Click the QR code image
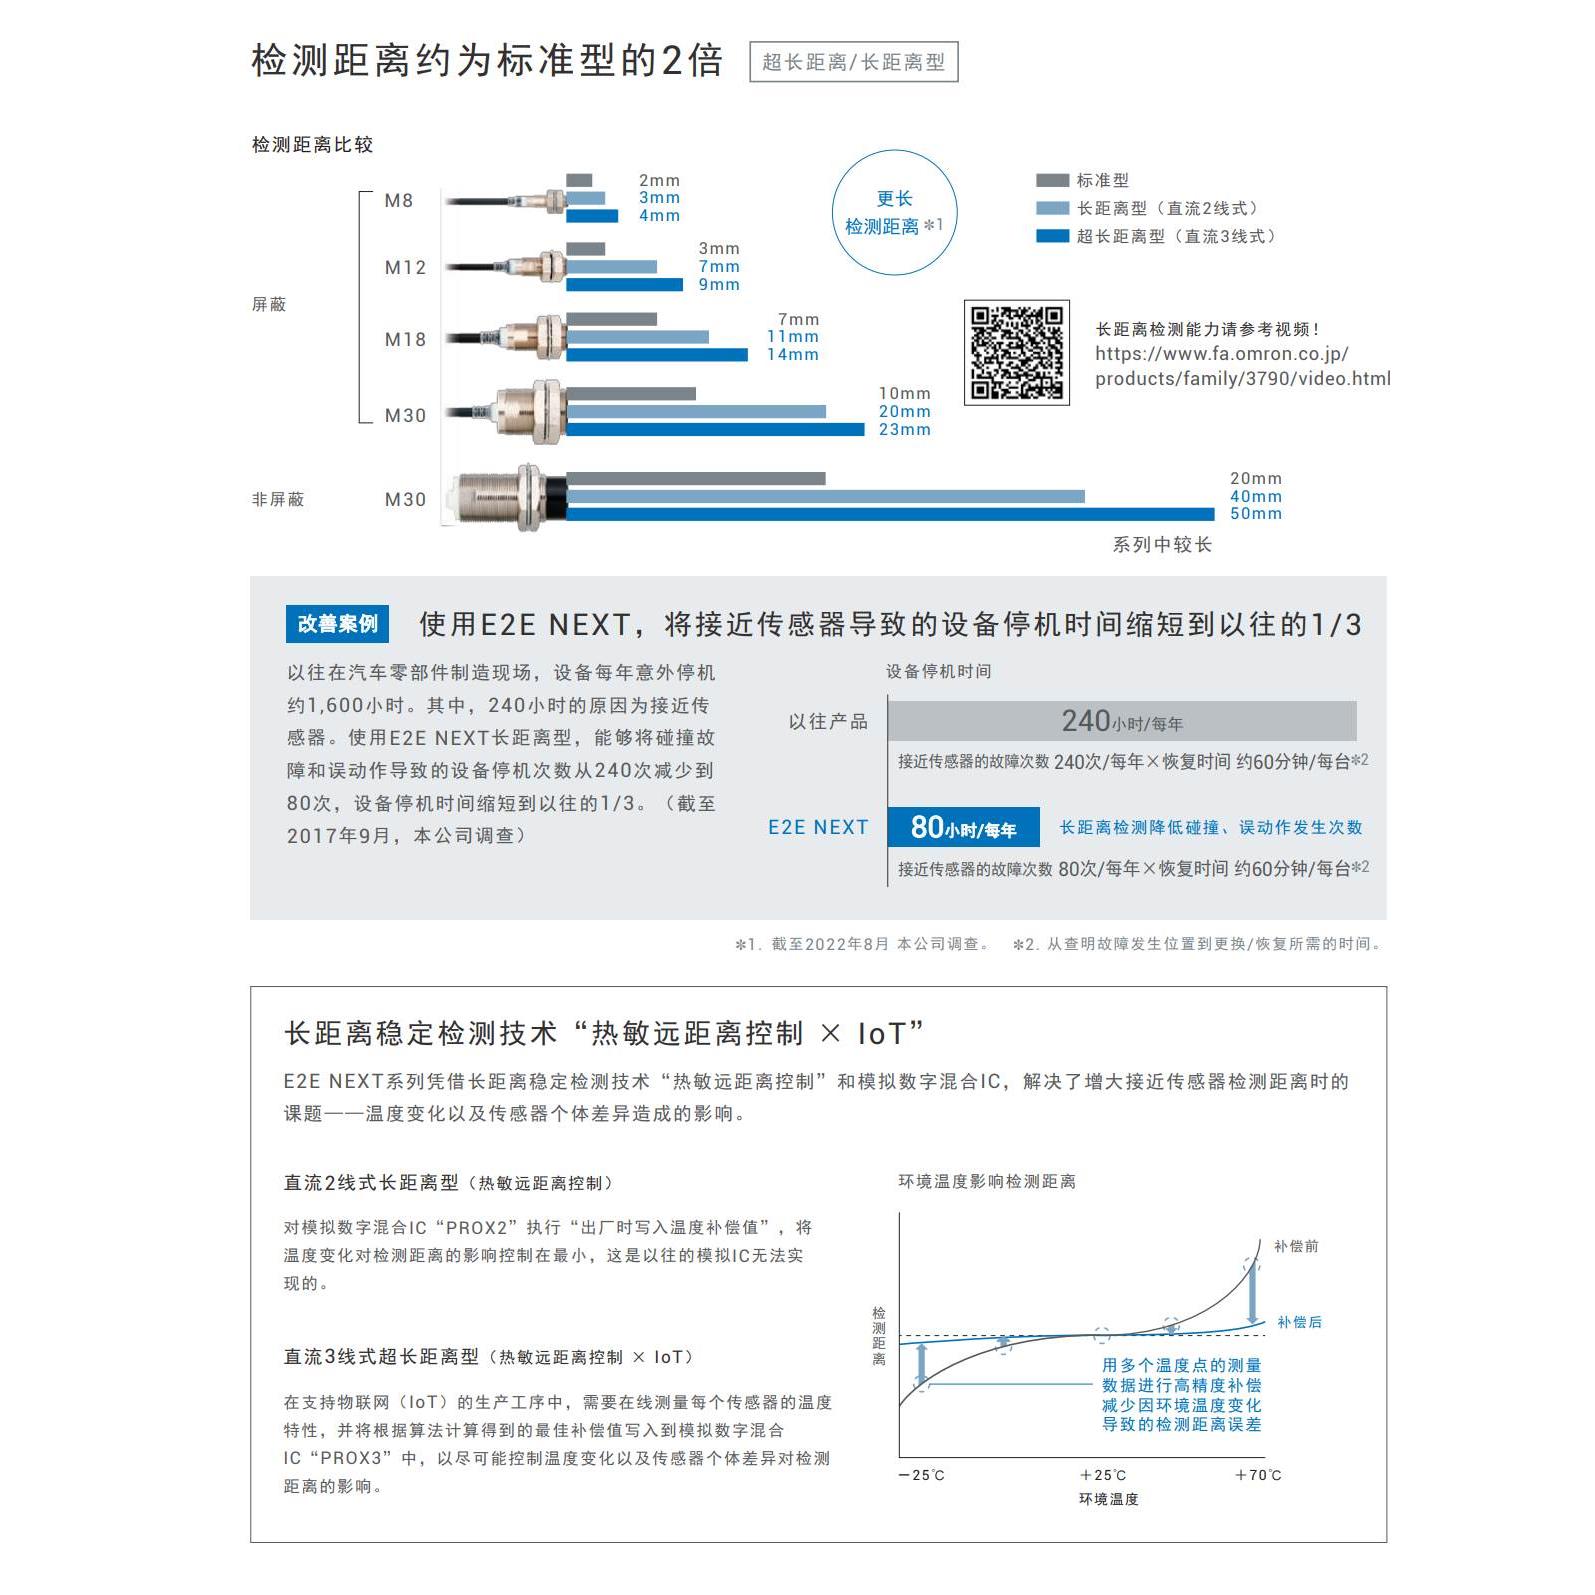Viewport: 1595px width, 1595px height. (x=1016, y=353)
